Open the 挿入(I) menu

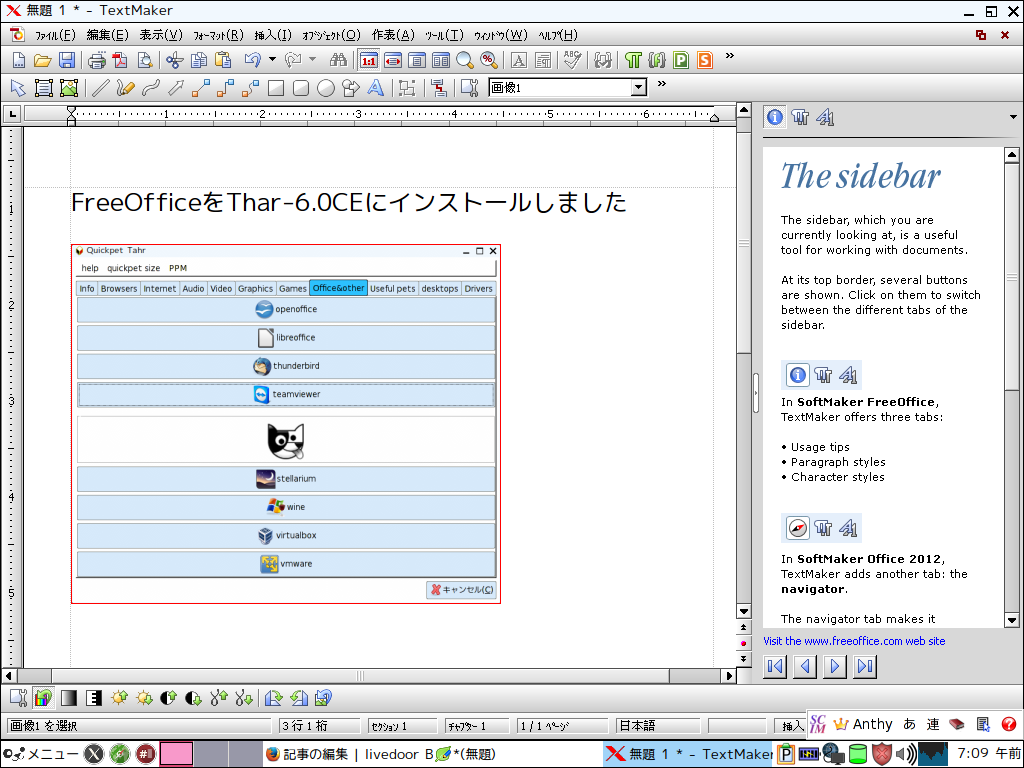(x=273, y=35)
